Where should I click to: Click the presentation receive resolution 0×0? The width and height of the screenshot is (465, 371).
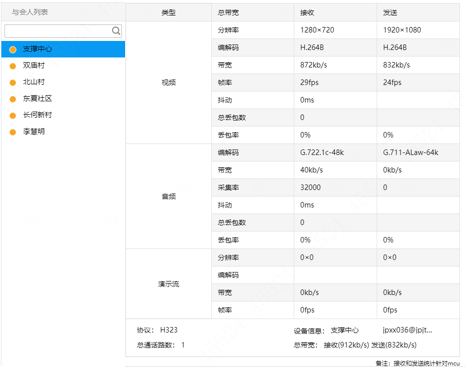point(307,257)
